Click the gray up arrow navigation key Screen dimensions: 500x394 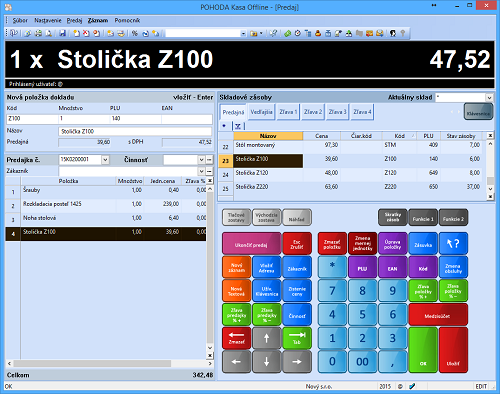pyautogui.click(x=266, y=338)
